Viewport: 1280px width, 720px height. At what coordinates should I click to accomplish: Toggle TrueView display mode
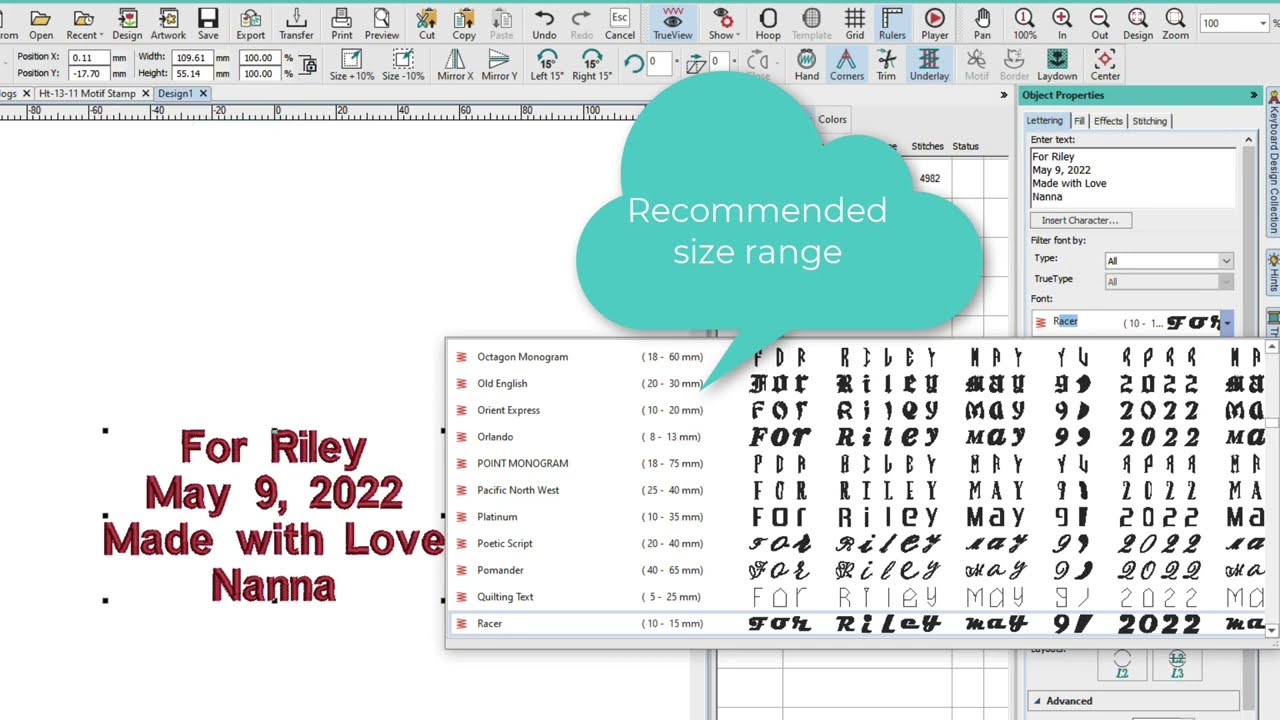[673, 23]
